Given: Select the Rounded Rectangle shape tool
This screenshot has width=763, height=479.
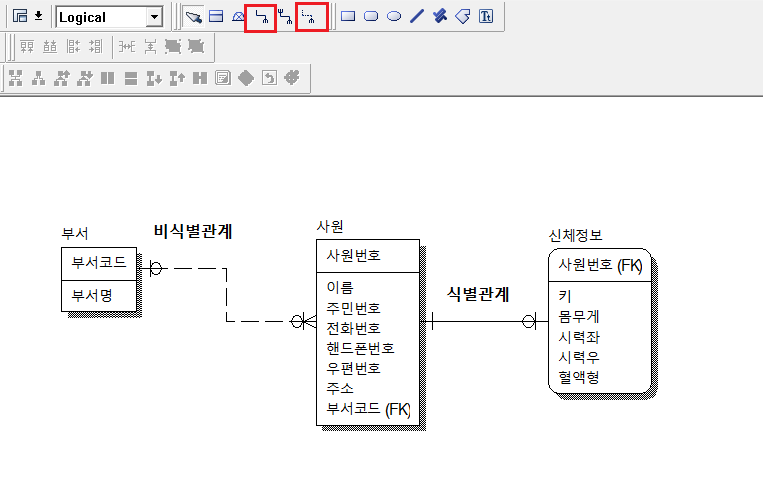Looking at the screenshot, I should tap(371, 17).
